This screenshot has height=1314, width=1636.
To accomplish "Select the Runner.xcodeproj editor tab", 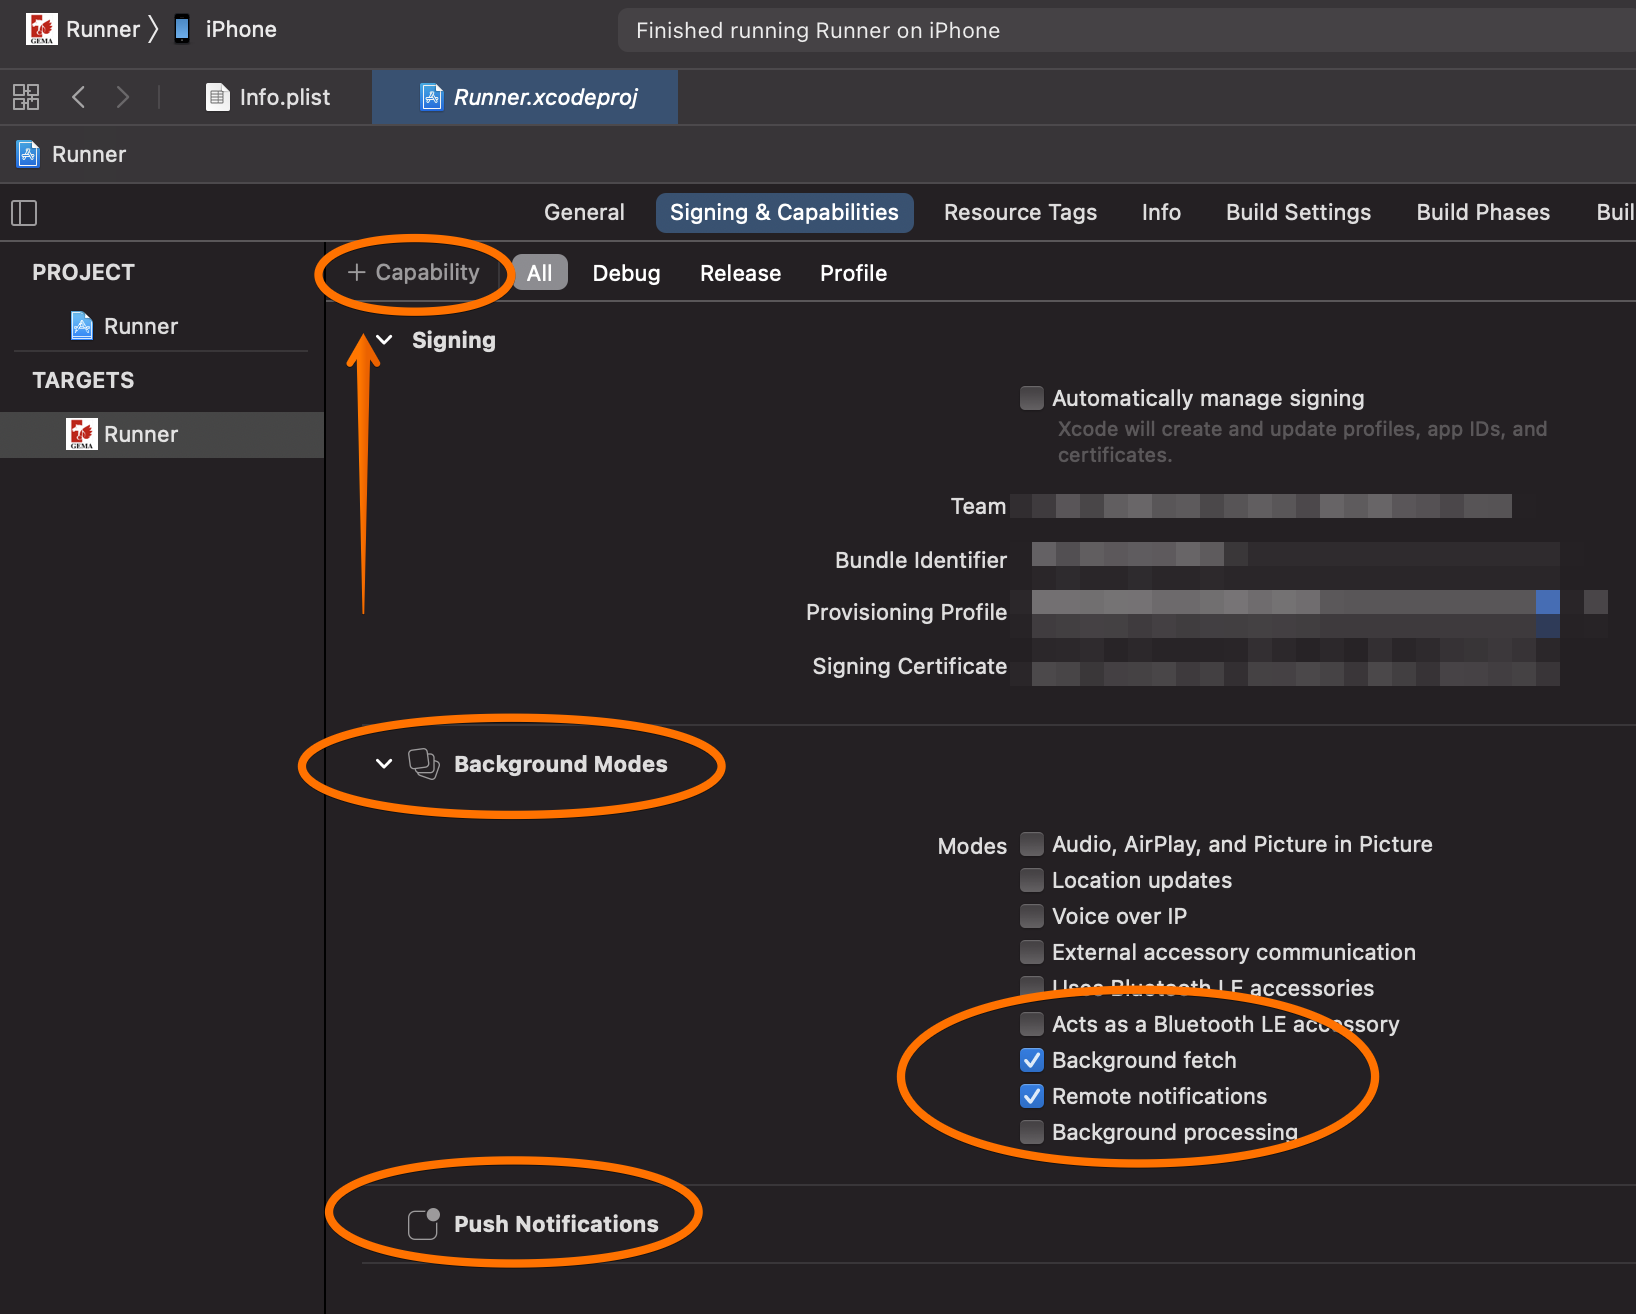I will click(525, 97).
